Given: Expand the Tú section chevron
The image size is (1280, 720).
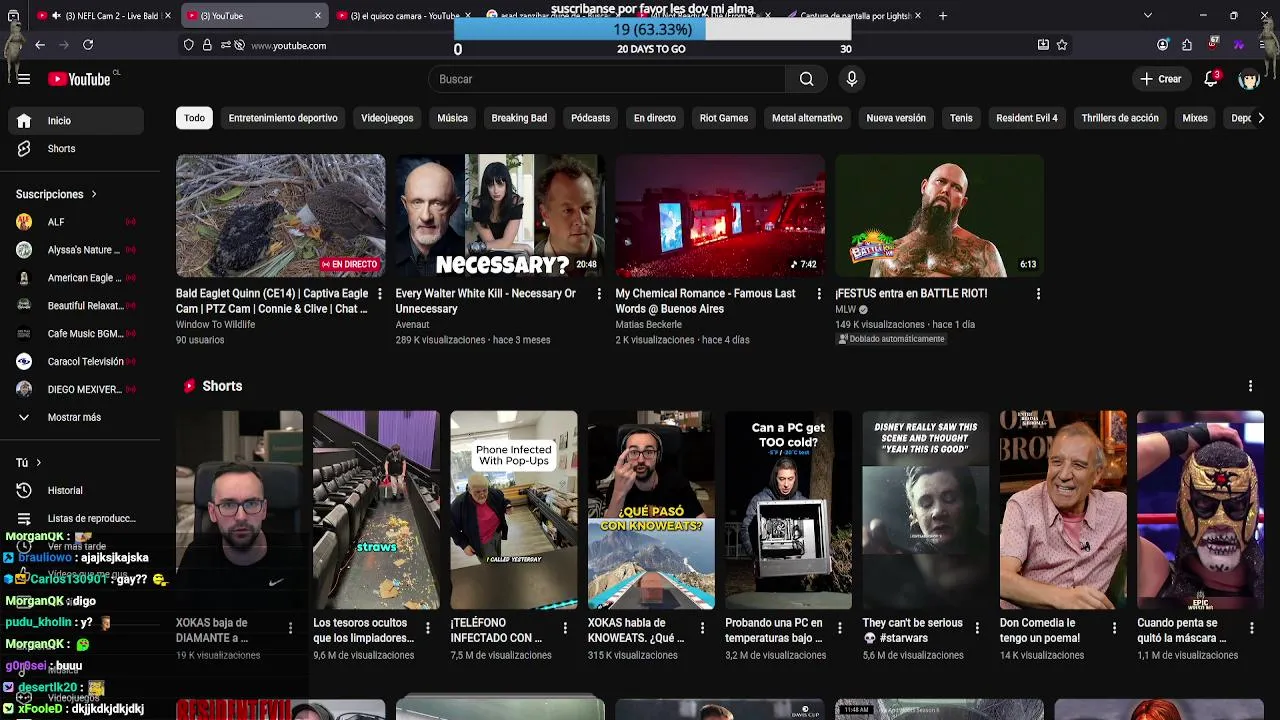Looking at the screenshot, I should [38, 463].
